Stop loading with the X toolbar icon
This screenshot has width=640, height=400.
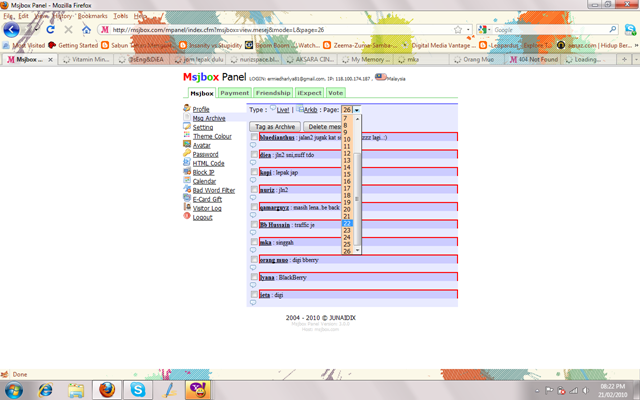click(x=69, y=29)
